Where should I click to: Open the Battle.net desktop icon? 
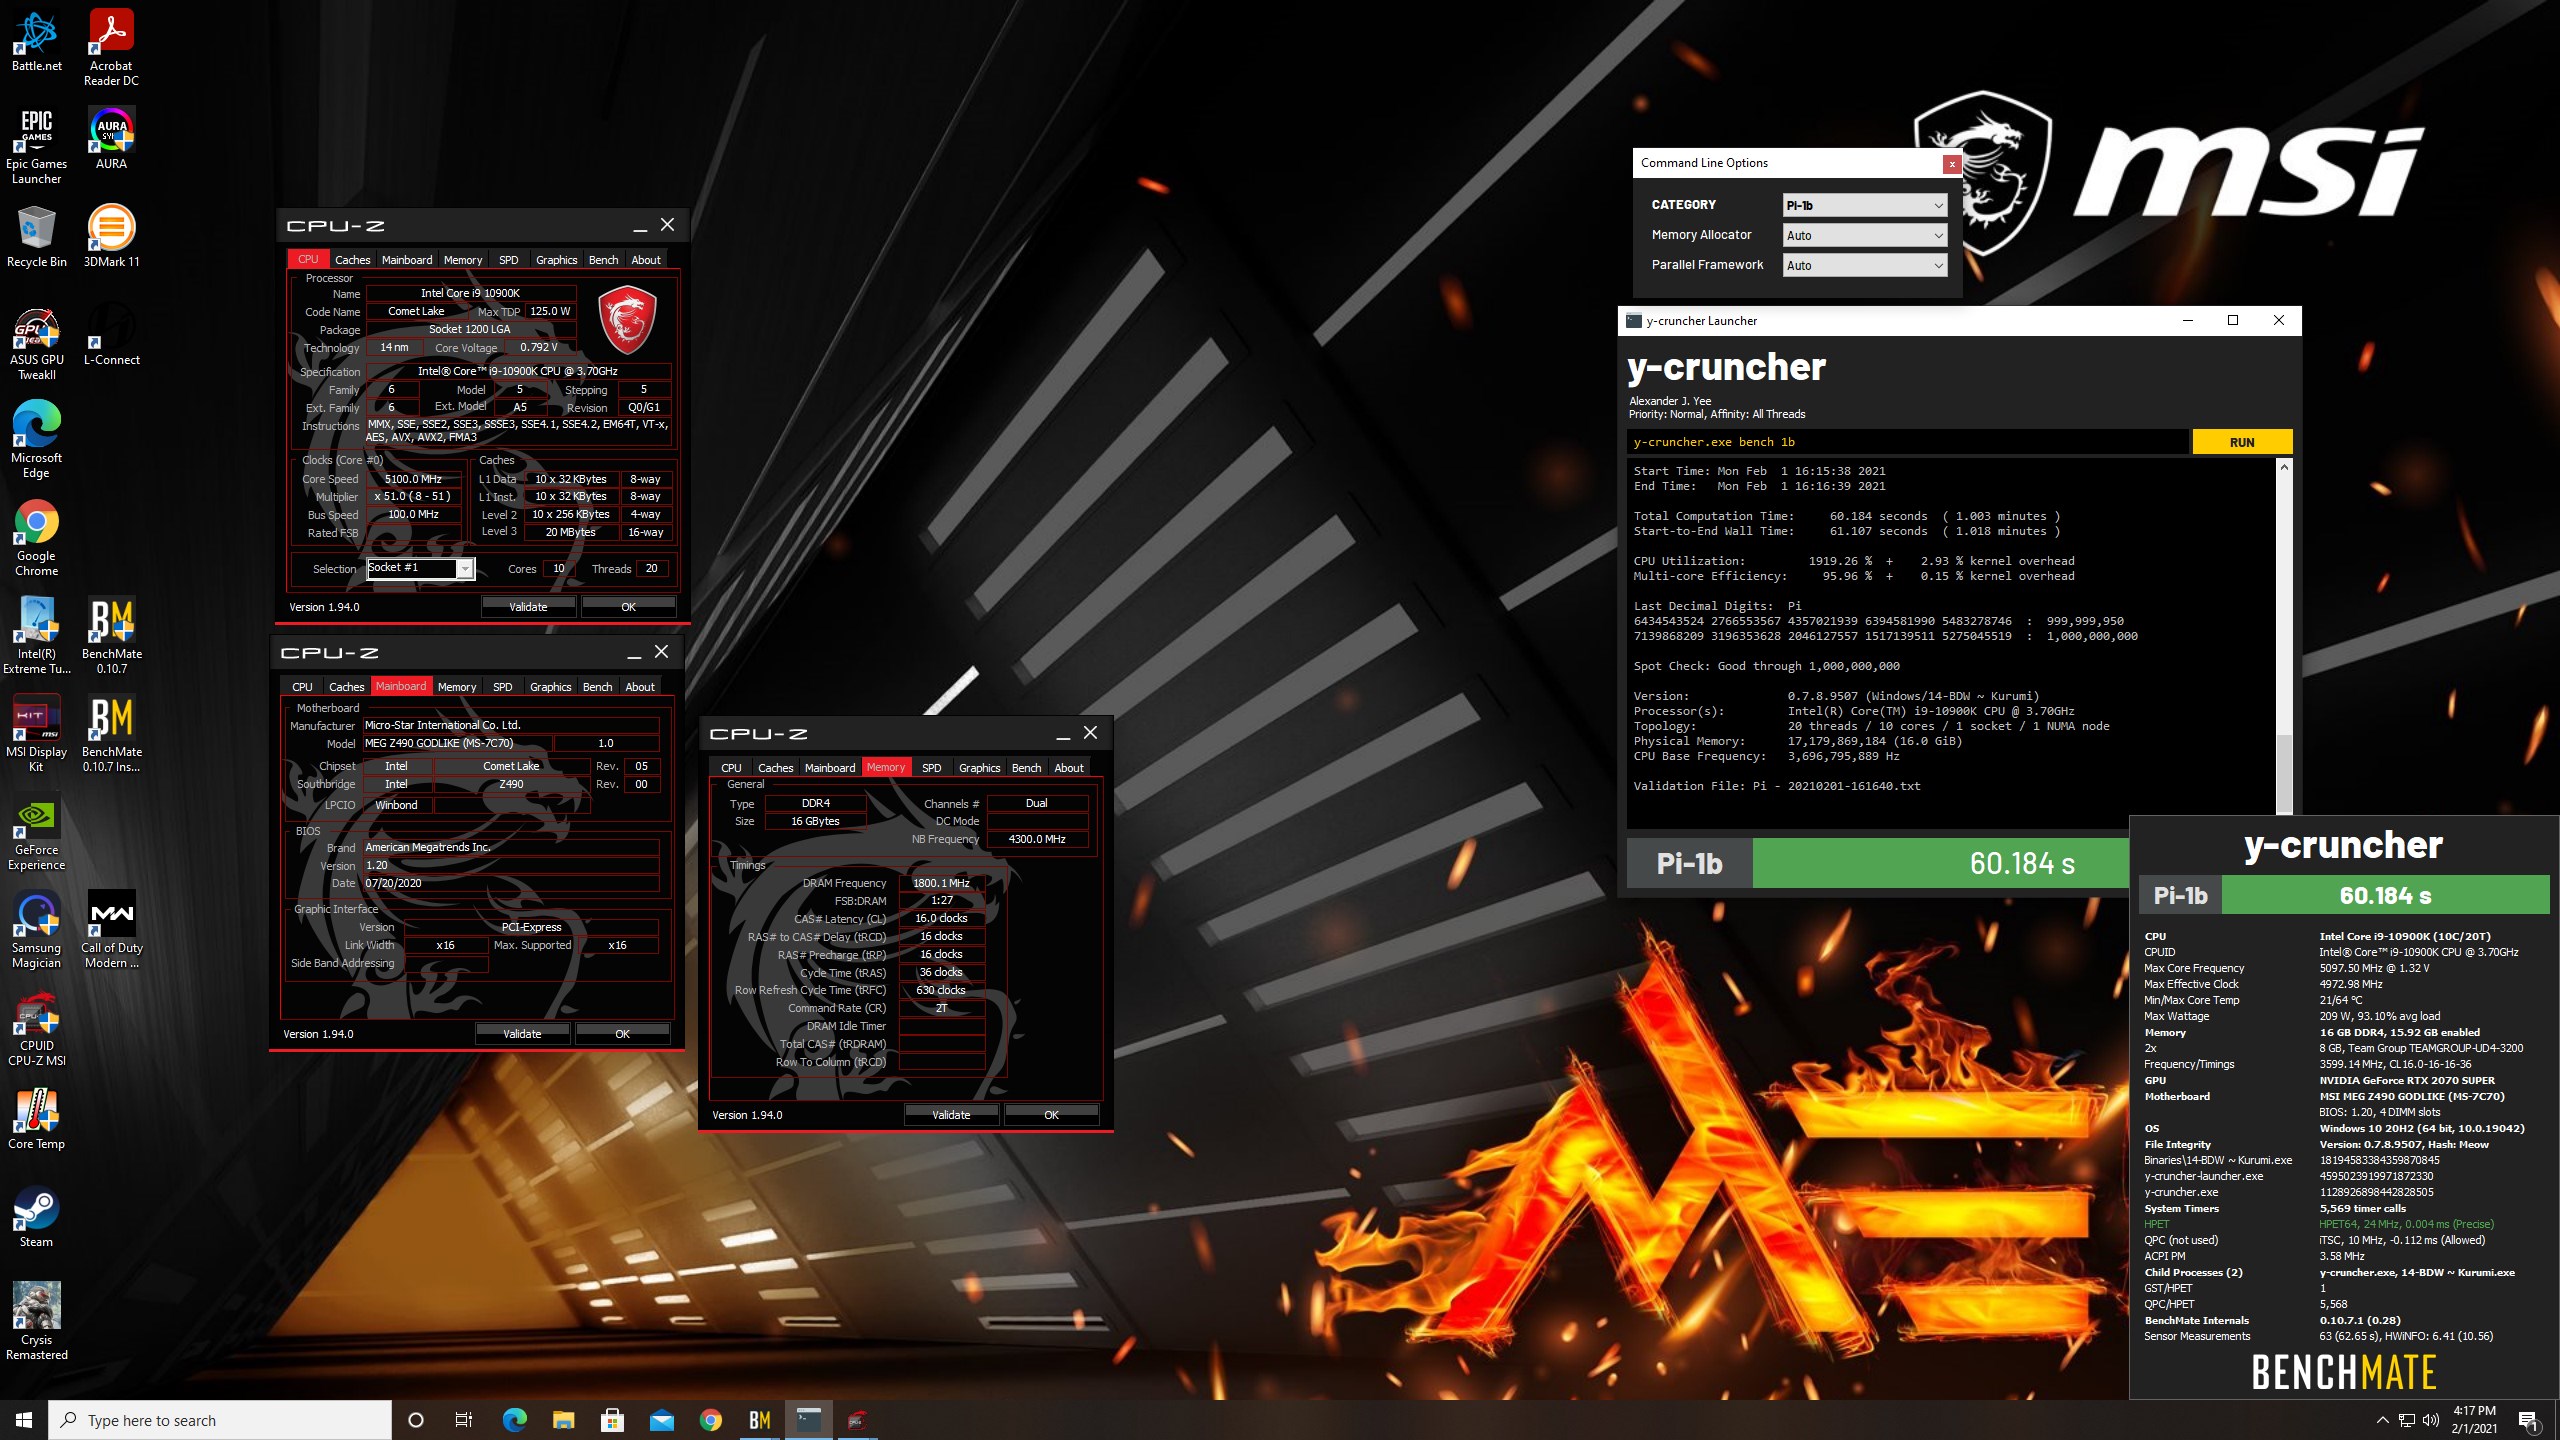(37, 41)
